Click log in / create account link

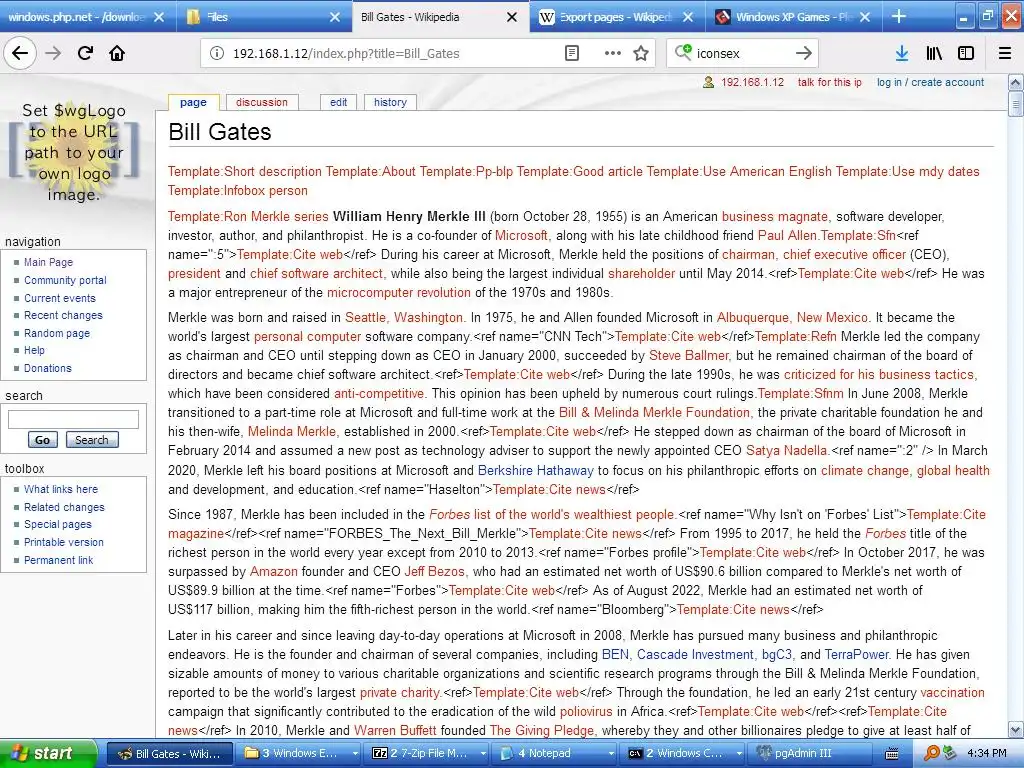tap(930, 82)
